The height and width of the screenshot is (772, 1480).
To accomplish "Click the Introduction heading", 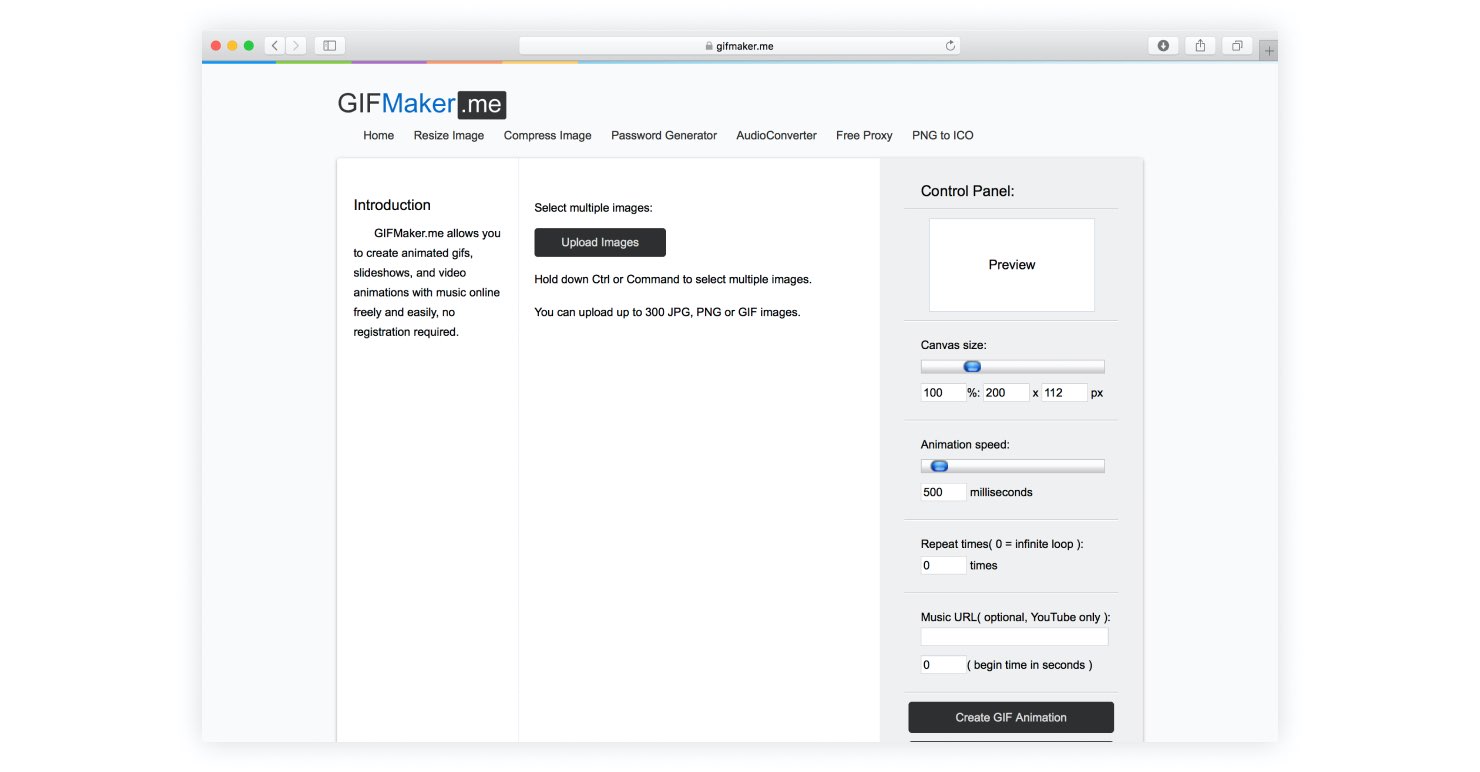I will [x=392, y=205].
